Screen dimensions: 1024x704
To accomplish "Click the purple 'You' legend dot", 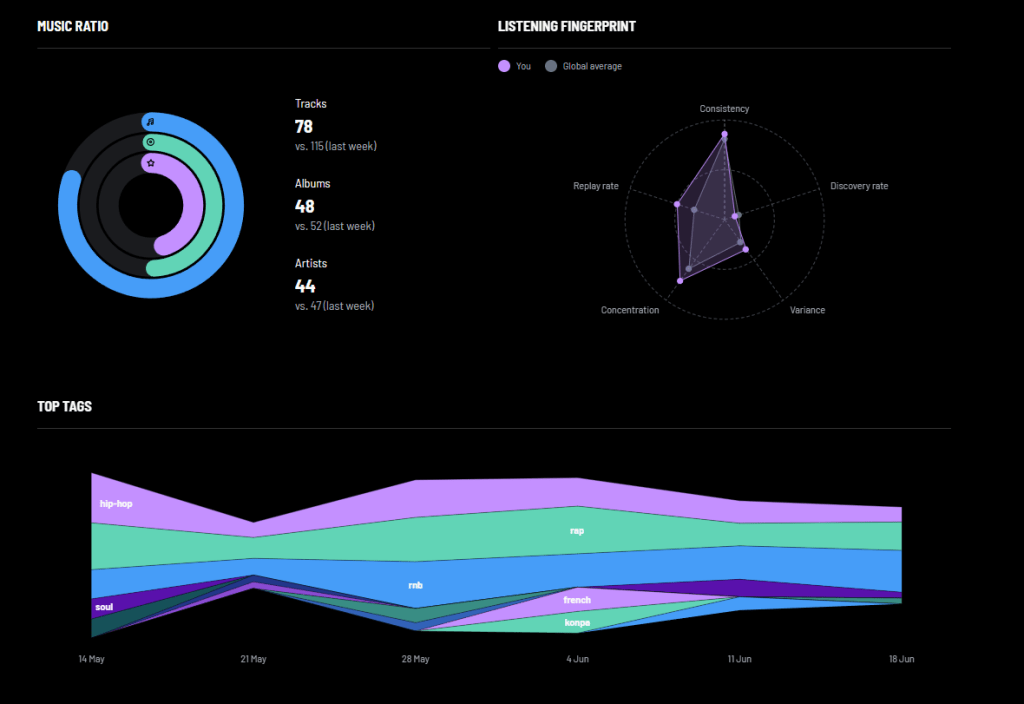I will pyautogui.click(x=504, y=66).
